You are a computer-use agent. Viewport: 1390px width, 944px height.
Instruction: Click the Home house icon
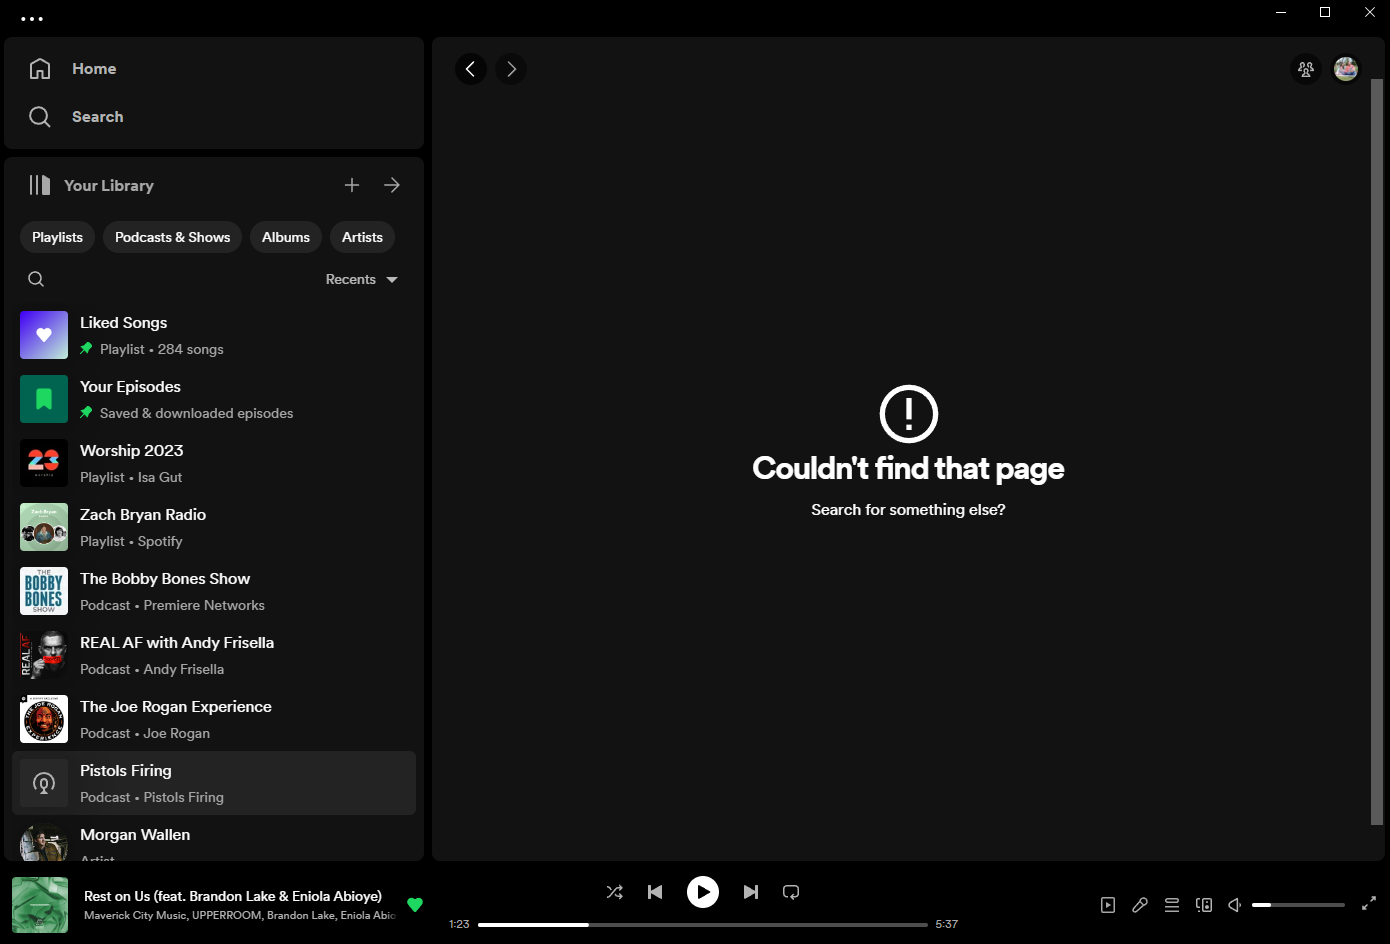(40, 69)
